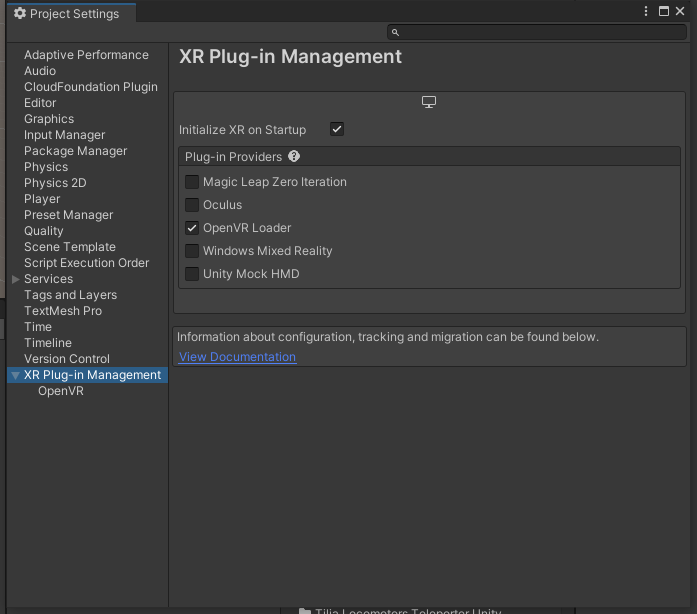The image size is (697, 614).
Task: Click the Standalone platform monitor icon
Action: click(429, 102)
